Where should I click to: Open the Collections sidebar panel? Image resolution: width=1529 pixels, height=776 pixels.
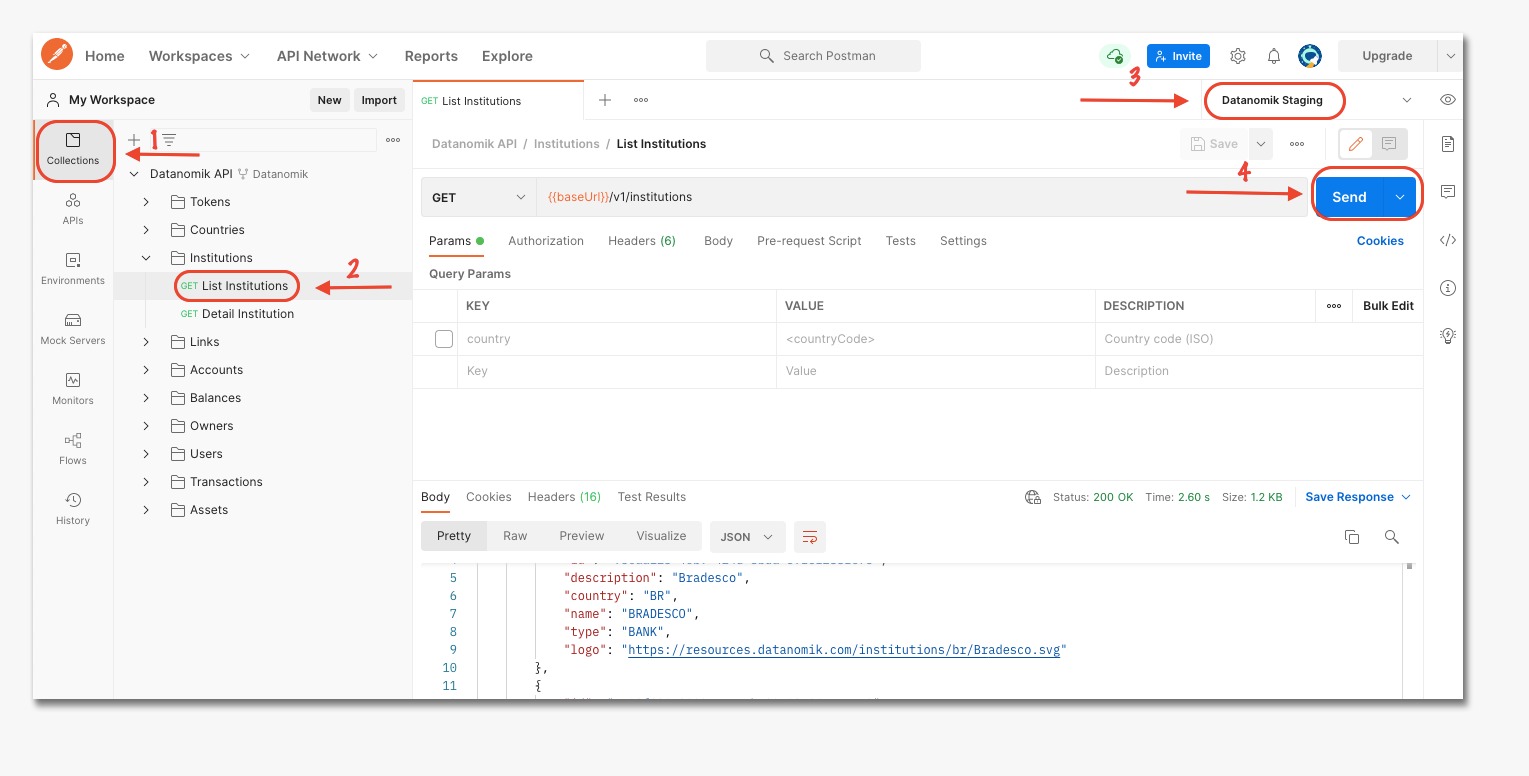pyautogui.click(x=73, y=150)
